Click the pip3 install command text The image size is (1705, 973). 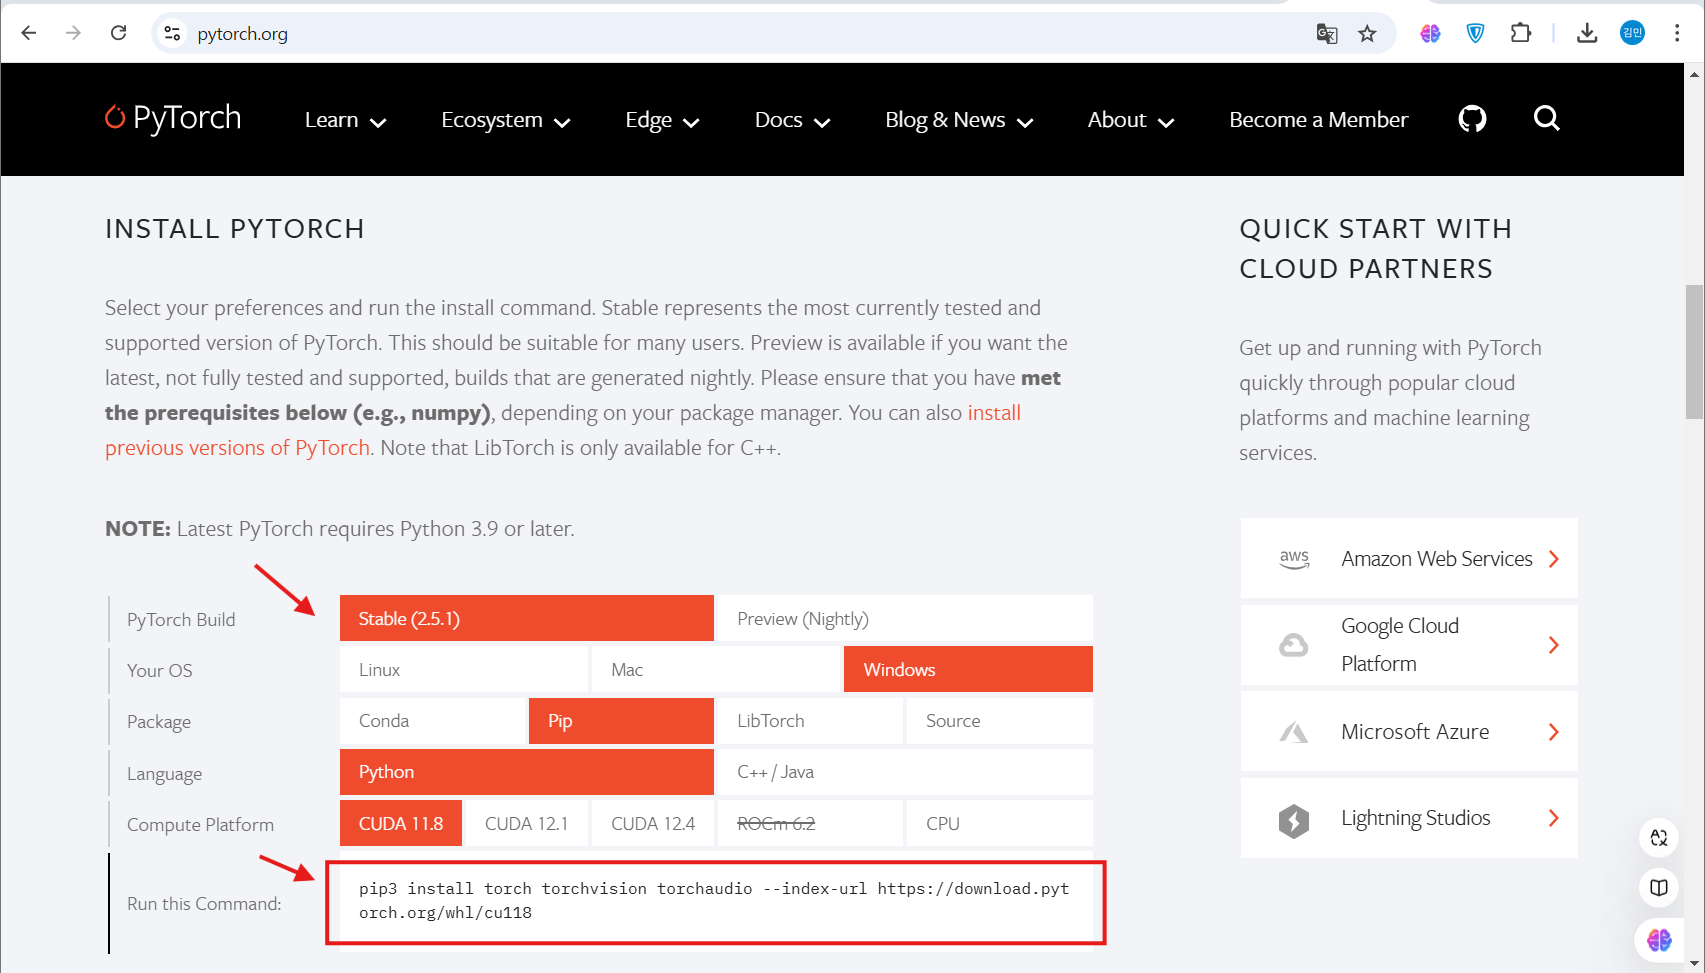tap(714, 900)
